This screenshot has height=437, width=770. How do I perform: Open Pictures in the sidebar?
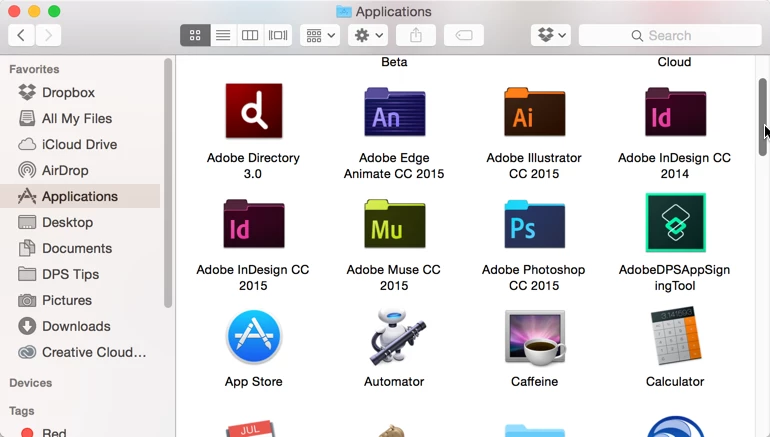(x=81, y=300)
